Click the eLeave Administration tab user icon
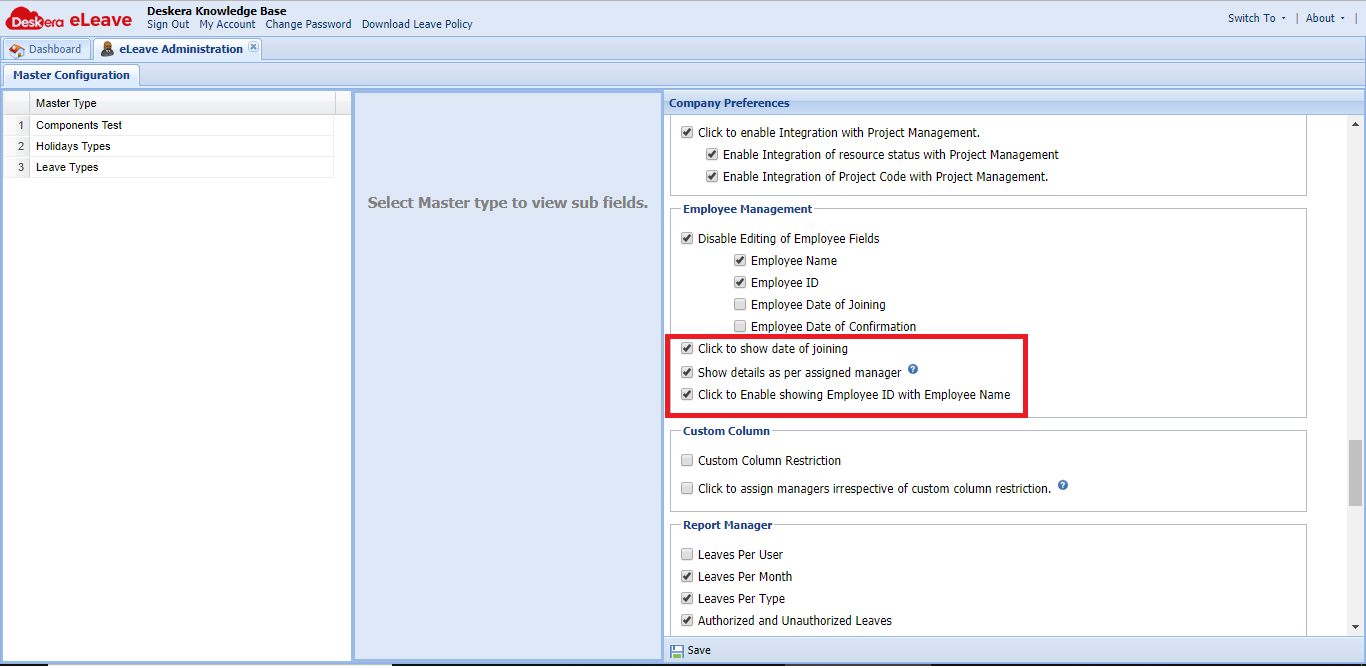1366x668 pixels. (x=107, y=49)
